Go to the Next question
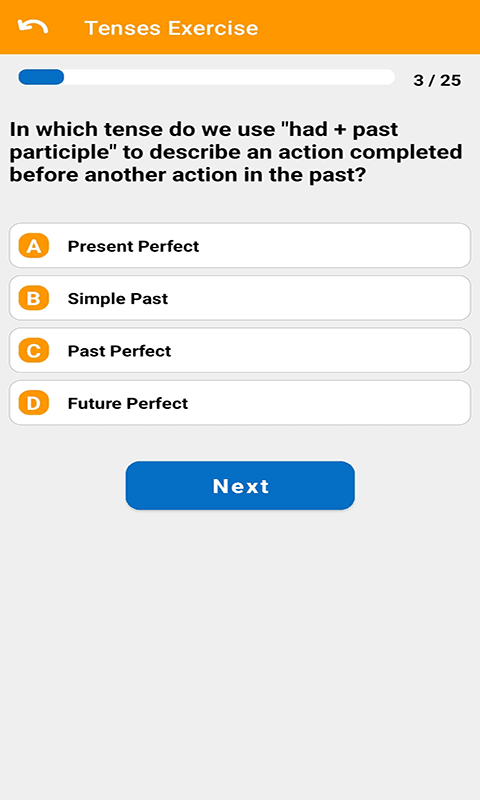 click(240, 486)
